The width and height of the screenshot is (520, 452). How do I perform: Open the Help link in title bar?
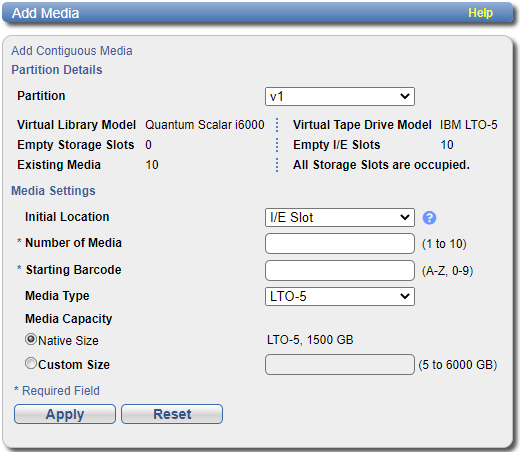point(480,13)
